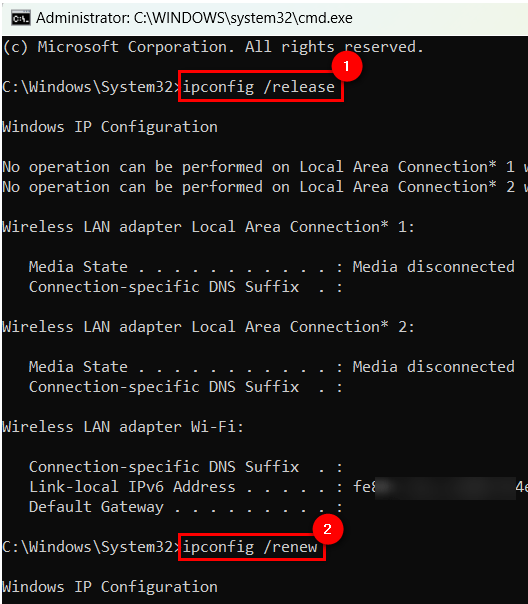Click the Local Area Connection* 1 no-operation line
The height and width of the screenshot is (604, 528).
pyautogui.click(x=265, y=167)
